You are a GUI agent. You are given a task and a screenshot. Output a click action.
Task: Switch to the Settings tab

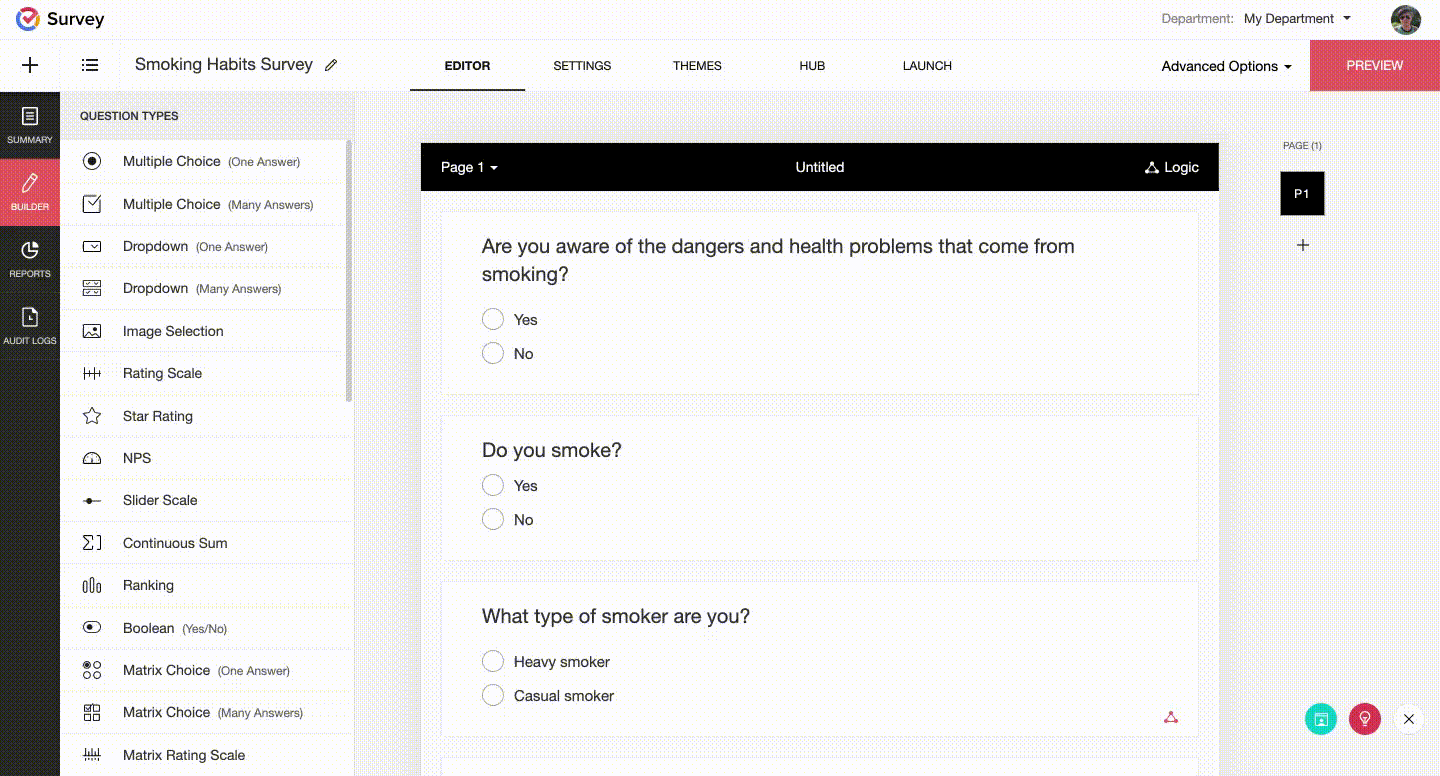[582, 66]
